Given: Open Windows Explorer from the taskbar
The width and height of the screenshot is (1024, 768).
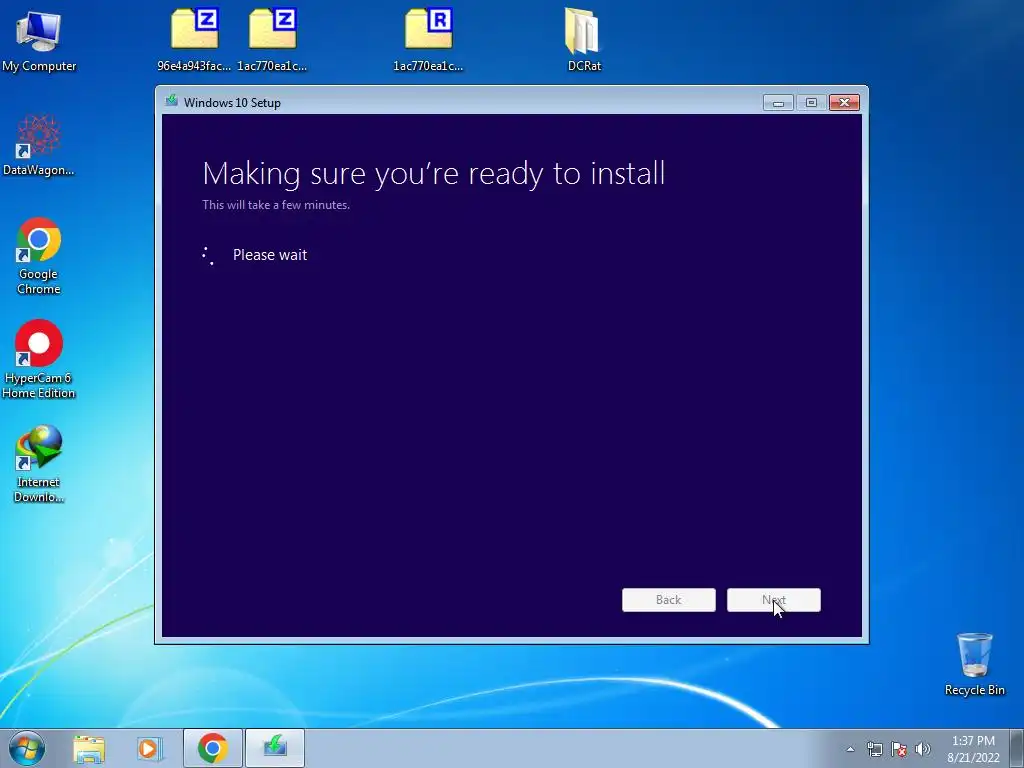Looking at the screenshot, I should tap(89, 749).
